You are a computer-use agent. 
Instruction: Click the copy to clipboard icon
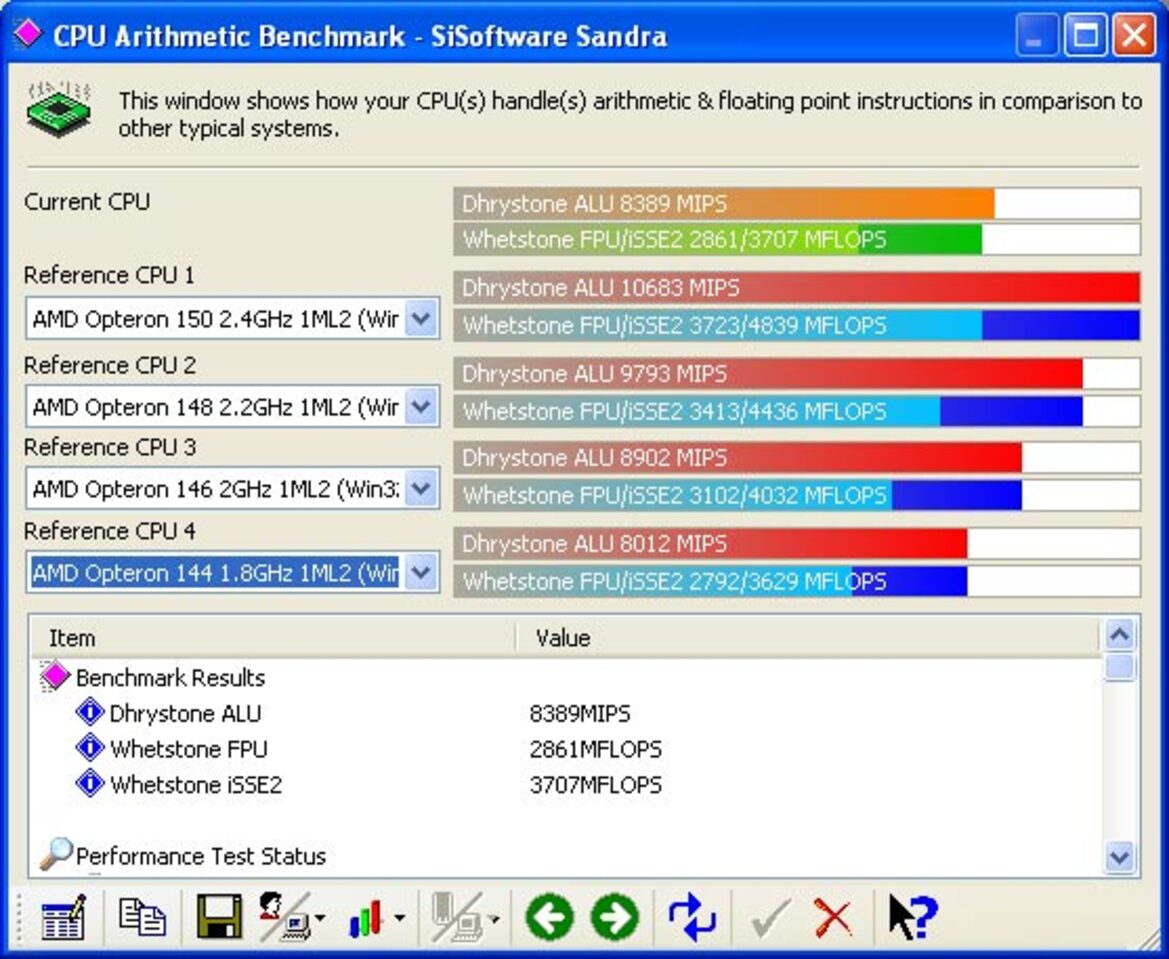click(x=142, y=917)
